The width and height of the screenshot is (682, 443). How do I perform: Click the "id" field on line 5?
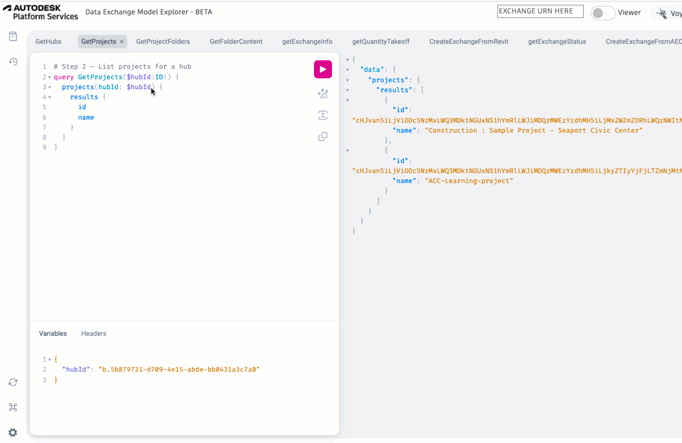(x=82, y=107)
